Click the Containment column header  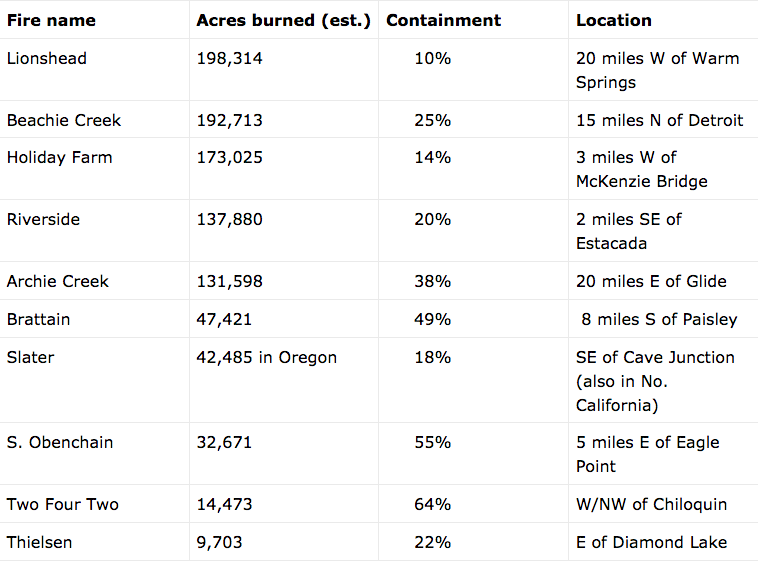[x=444, y=20]
